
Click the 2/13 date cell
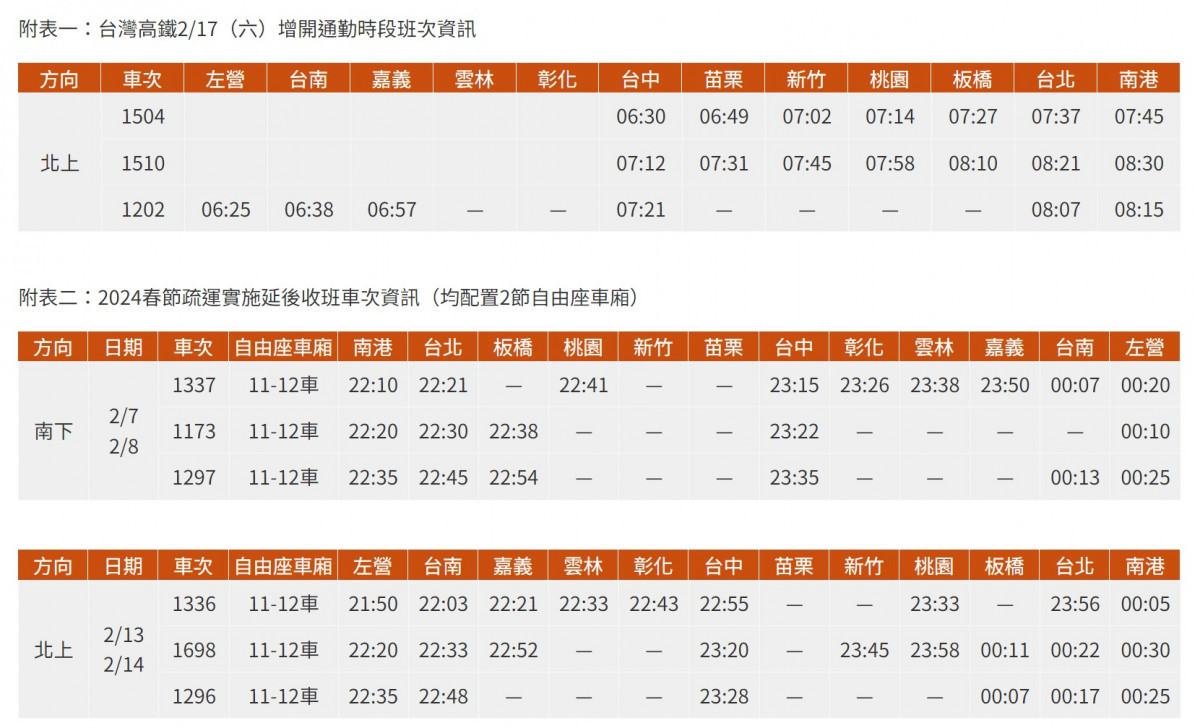(123, 634)
